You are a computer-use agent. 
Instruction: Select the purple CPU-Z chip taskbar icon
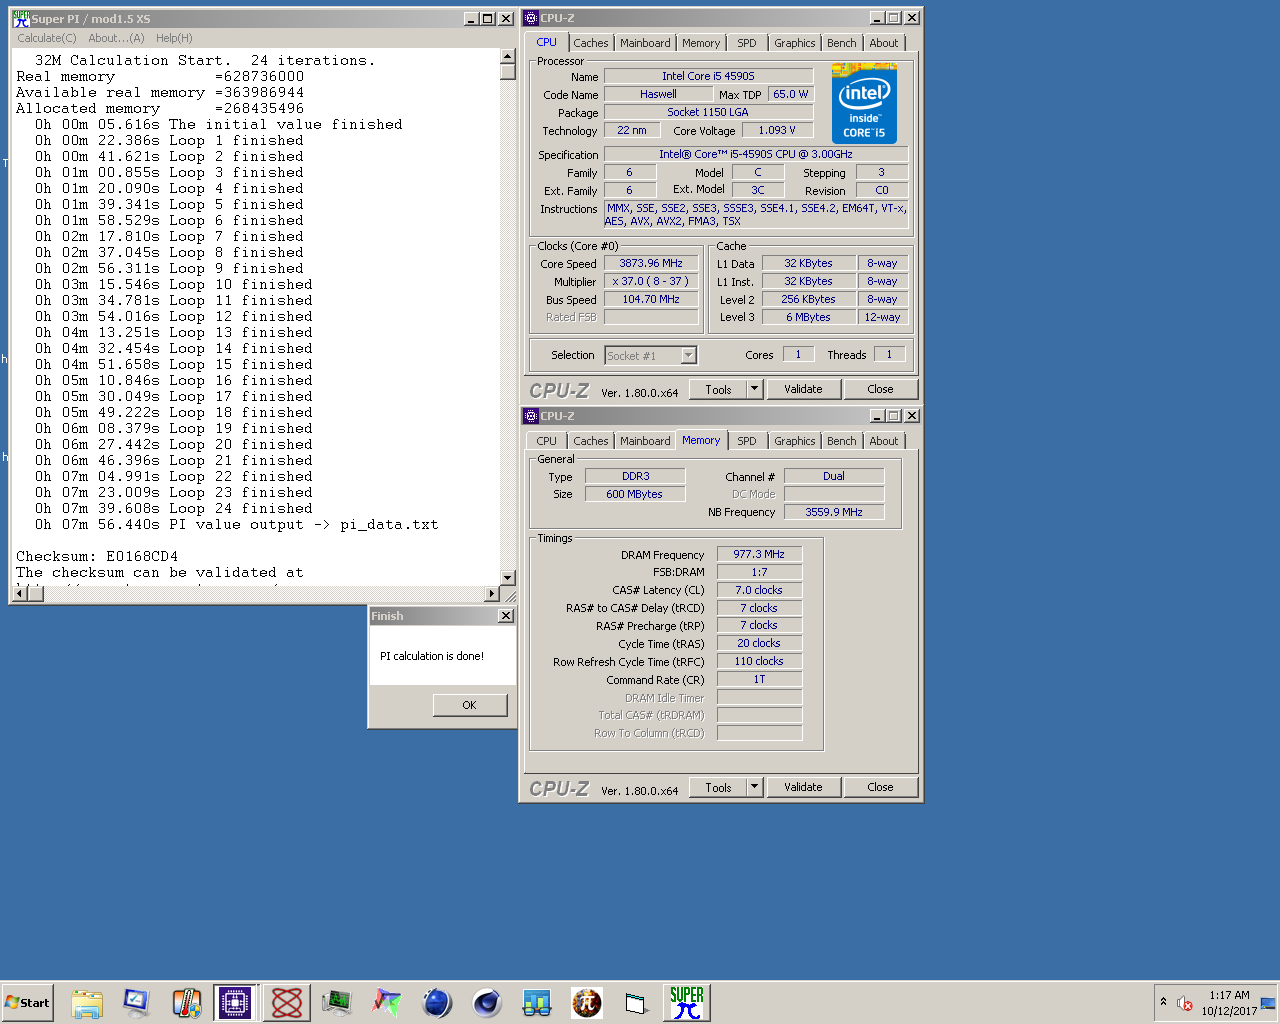coord(235,1003)
